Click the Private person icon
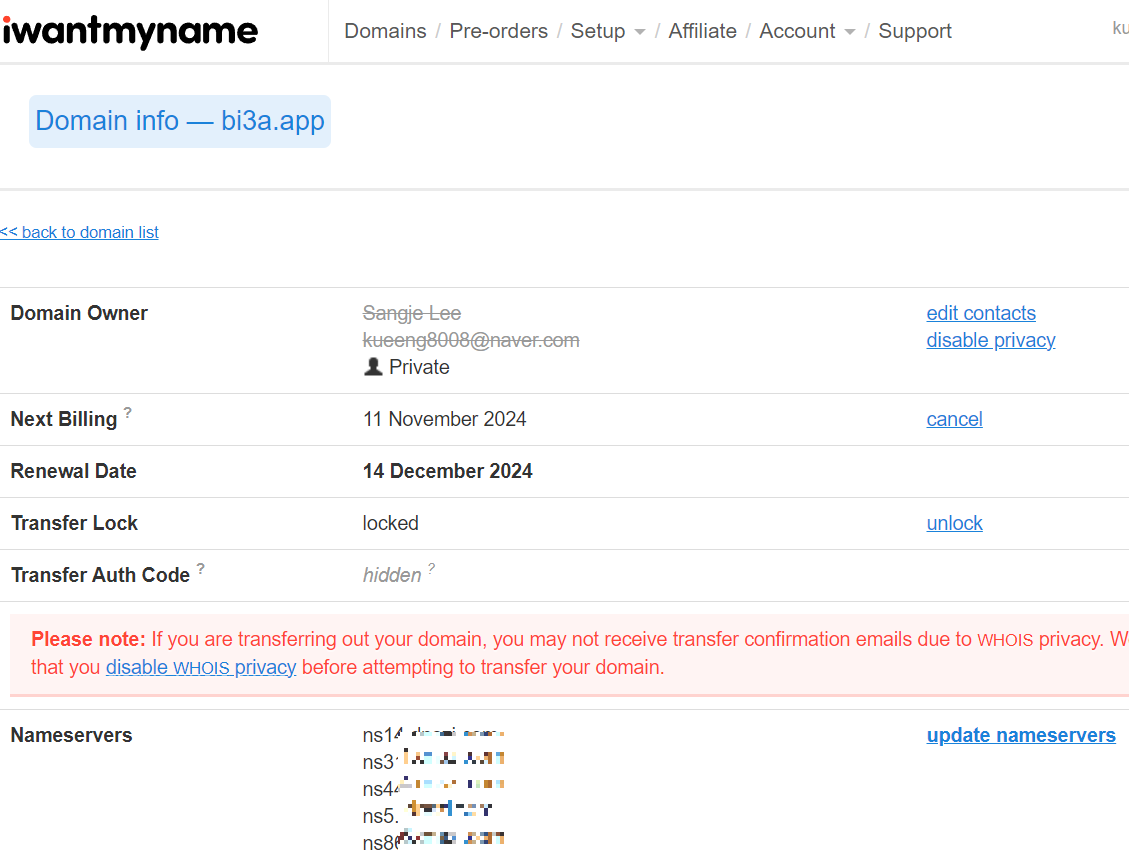The image size is (1129, 868). pos(373,367)
